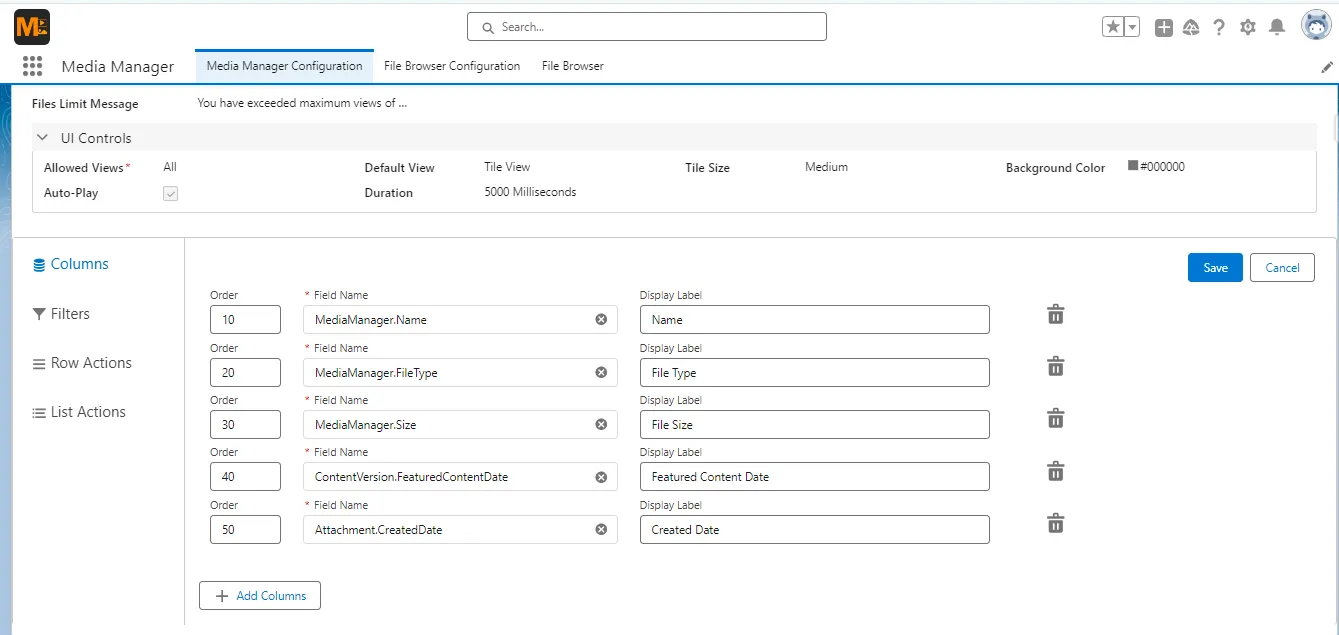Switch to File Browser Configuration tab
Image resolution: width=1339 pixels, height=635 pixels.
point(452,66)
